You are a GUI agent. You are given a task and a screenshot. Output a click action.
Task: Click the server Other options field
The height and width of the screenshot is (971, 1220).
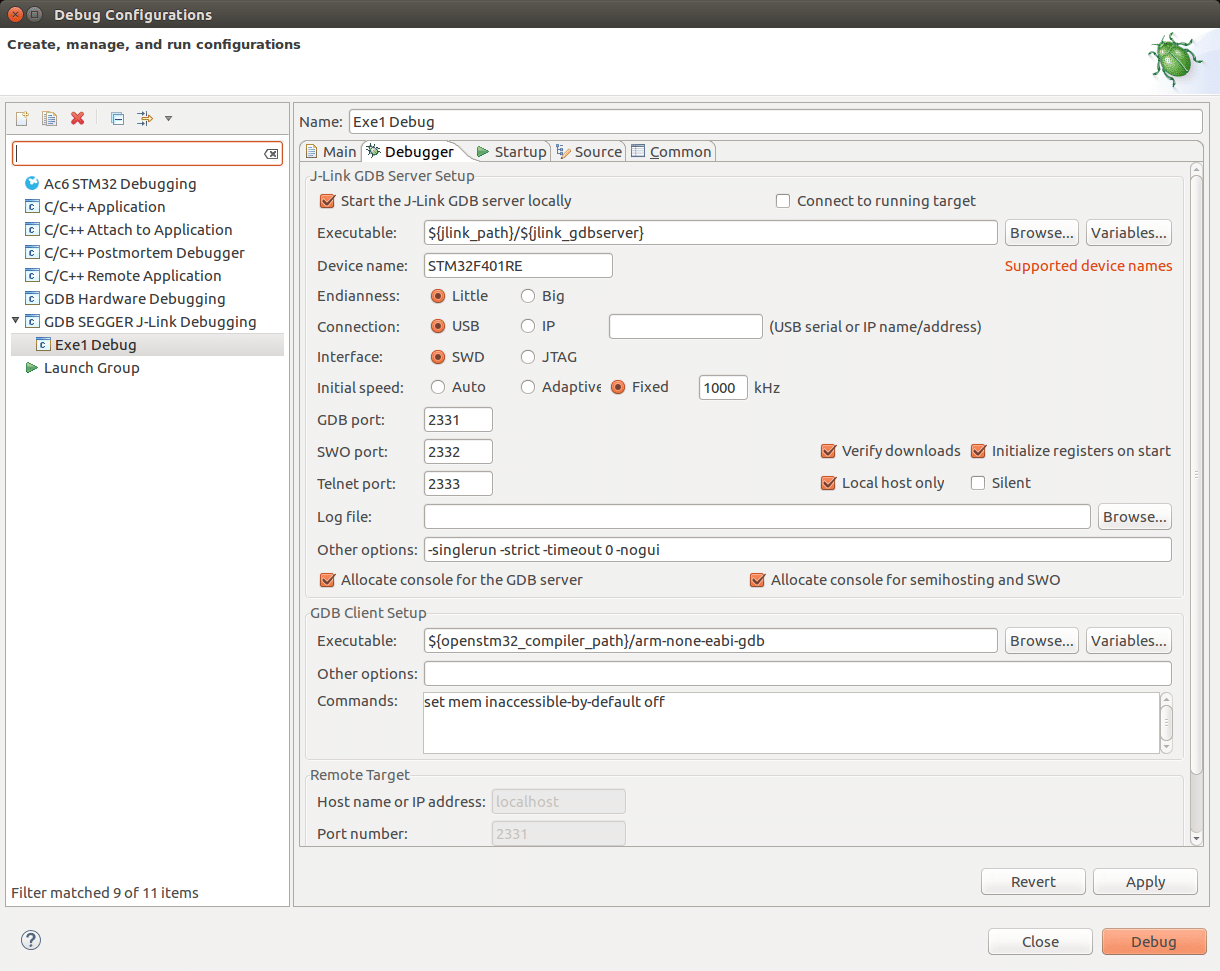pos(797,550)
